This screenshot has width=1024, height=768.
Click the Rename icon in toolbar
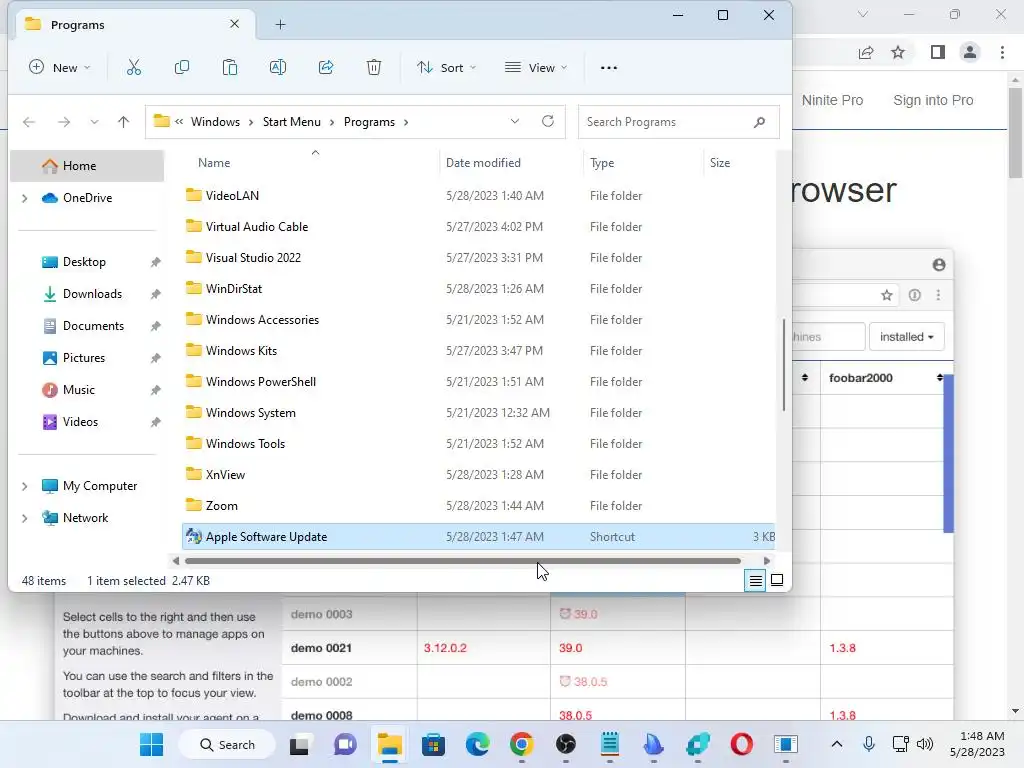tap(278, 67)
